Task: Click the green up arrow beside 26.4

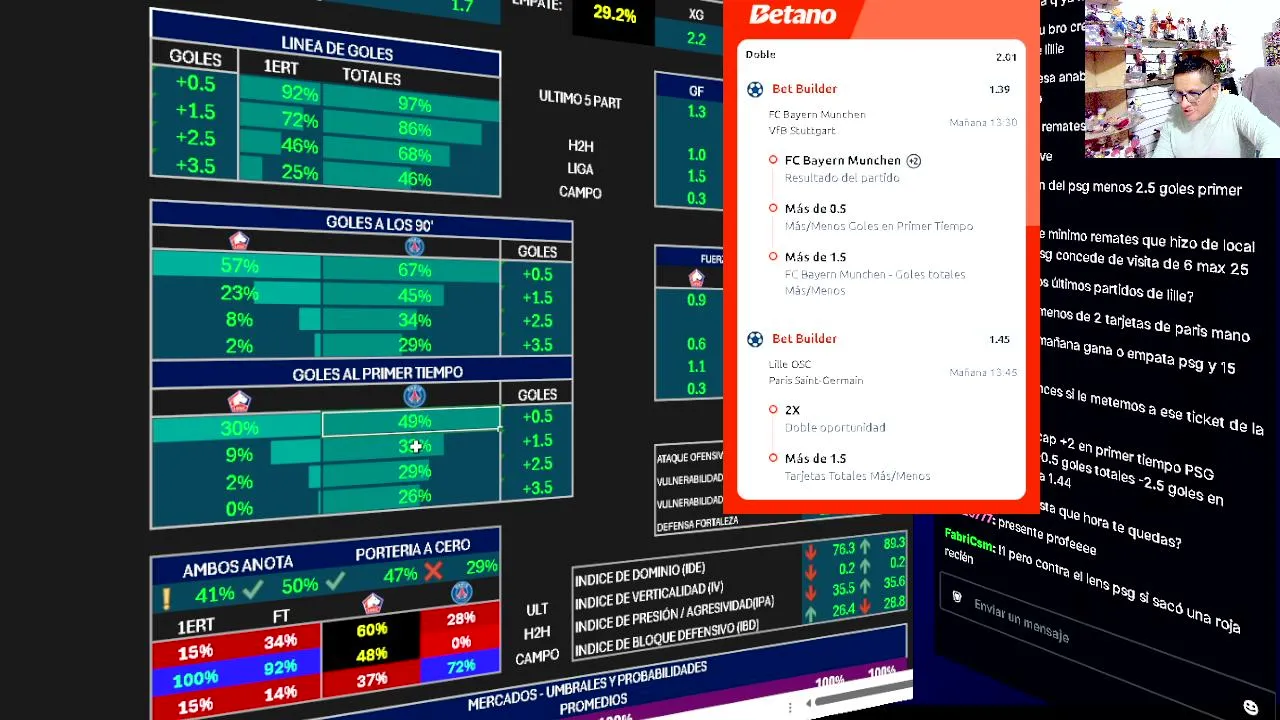Action: (x=810, y=612)
